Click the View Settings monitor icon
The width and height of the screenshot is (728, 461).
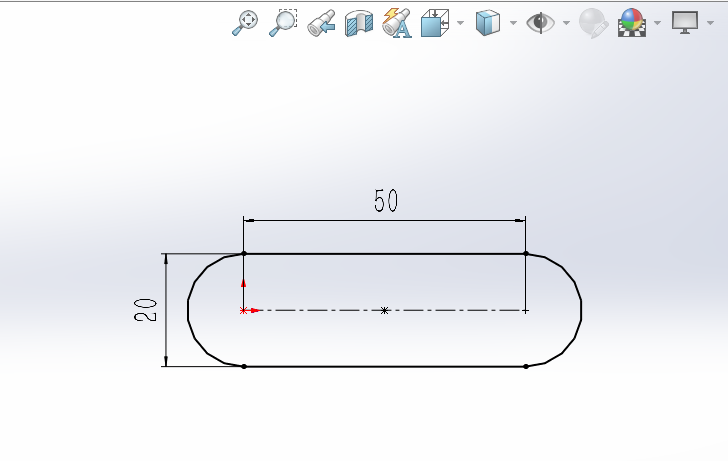[685, 22]
